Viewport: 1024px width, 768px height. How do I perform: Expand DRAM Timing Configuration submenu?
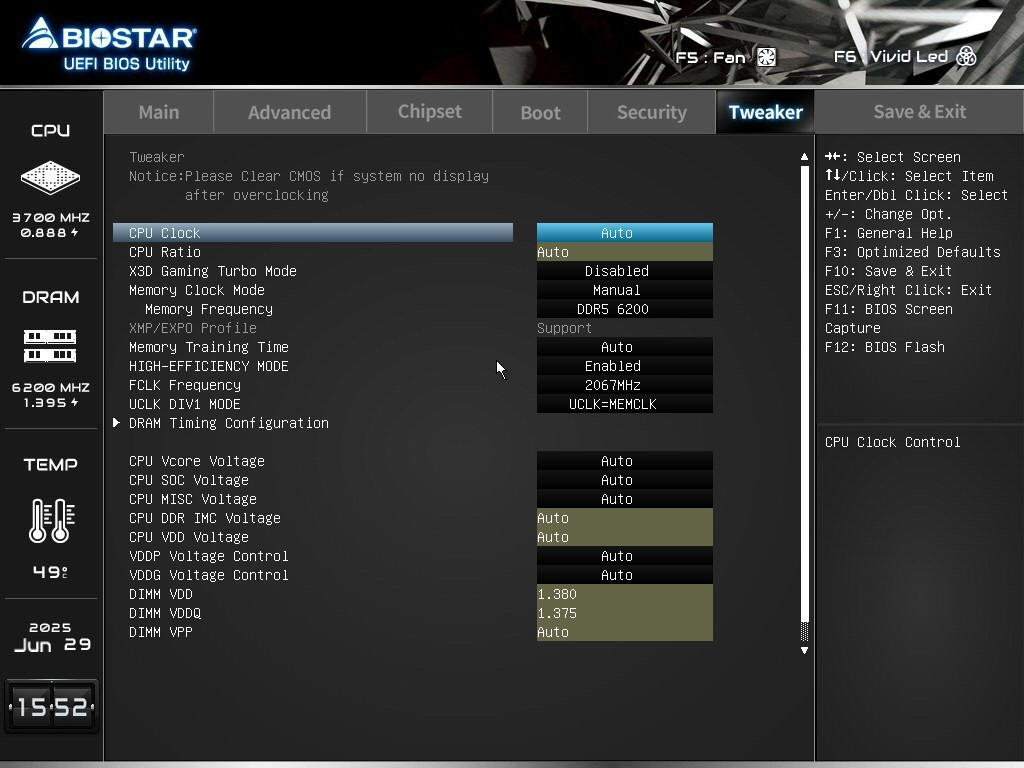229,423
